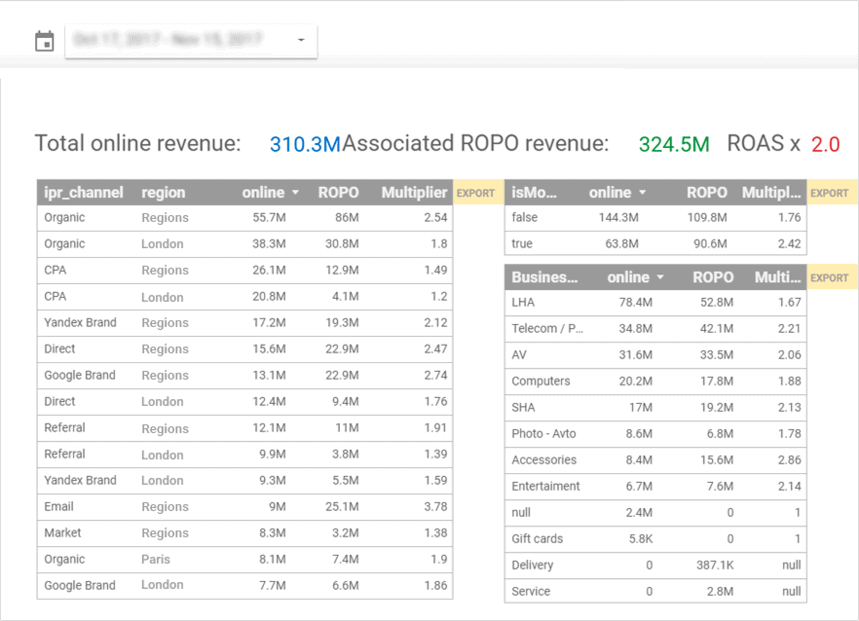
Task: Select the Gift cards row
Action: [655, 539]
